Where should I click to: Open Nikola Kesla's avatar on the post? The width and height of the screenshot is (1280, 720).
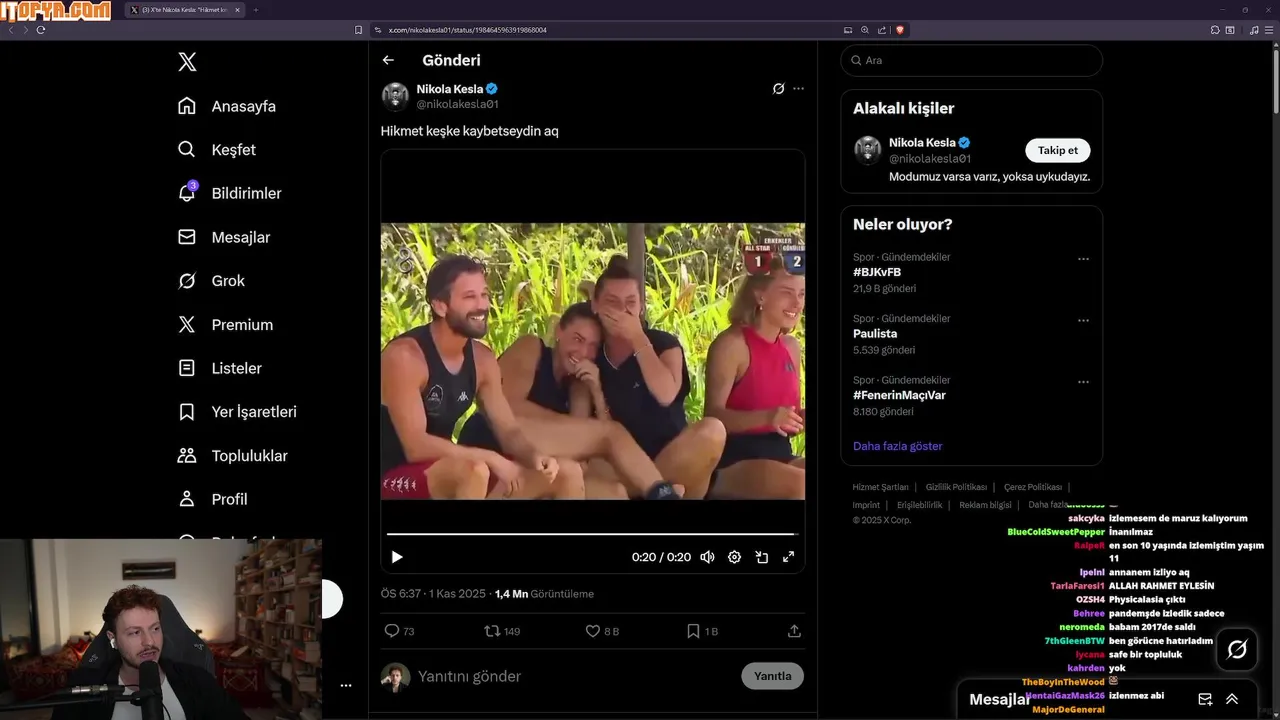point(395,96)
